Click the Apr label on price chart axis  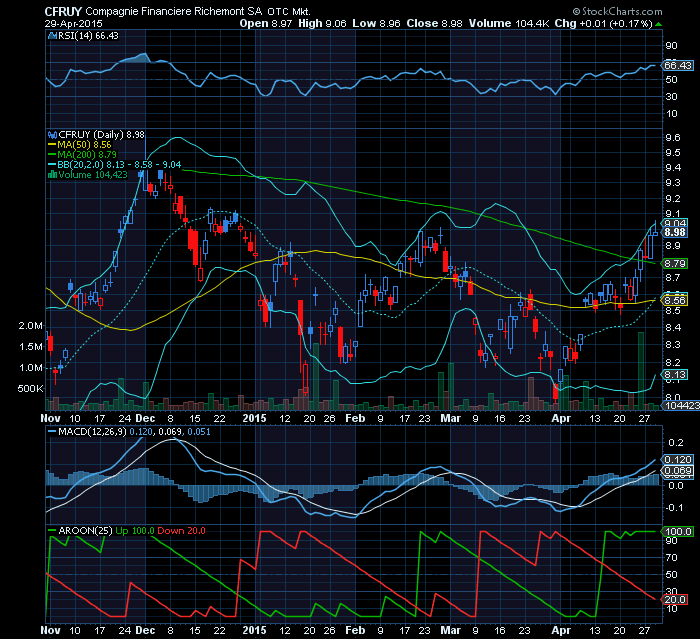point(561,419)
